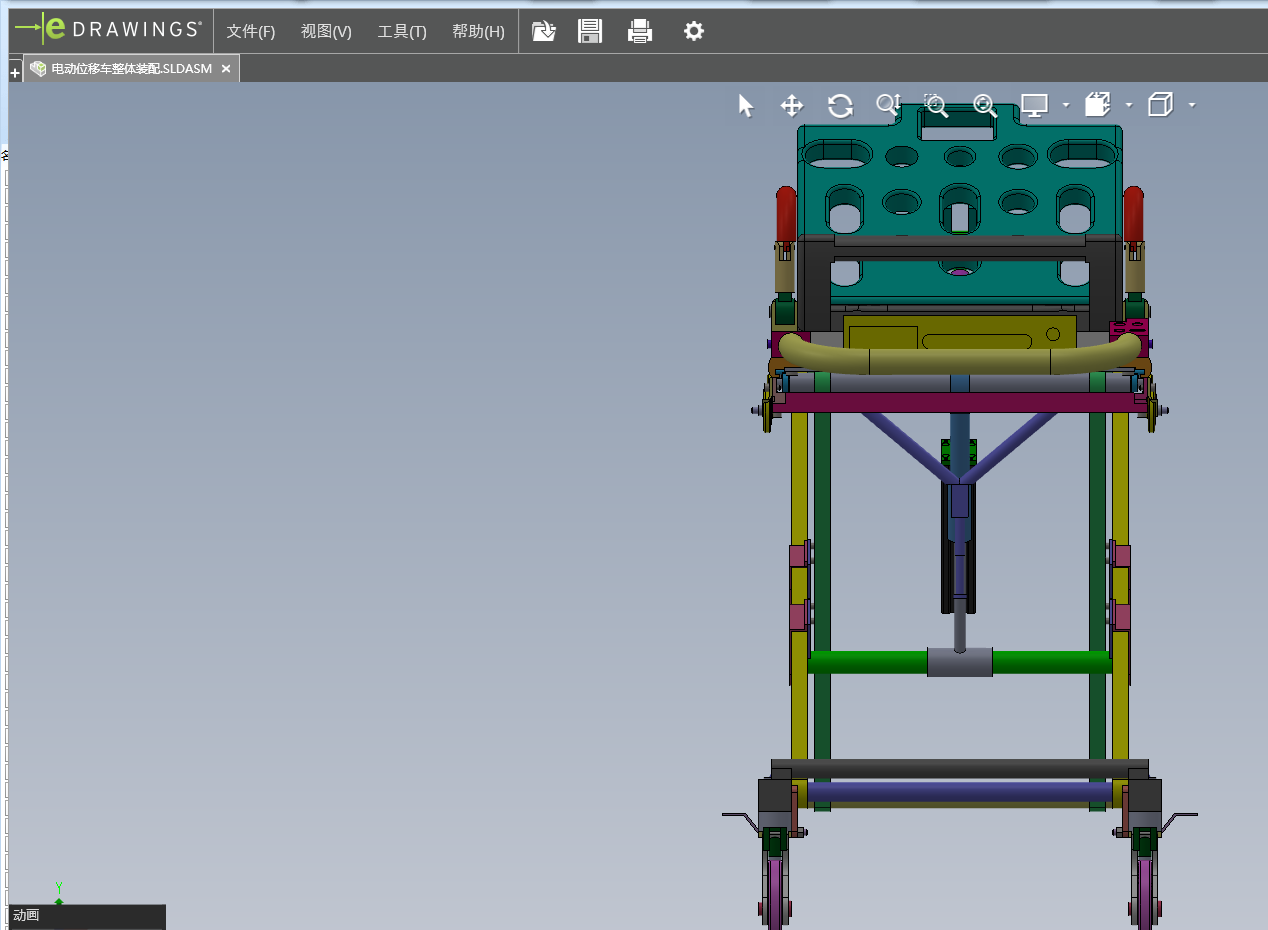Open the 动画 panel at bottom

pos(26,915)
